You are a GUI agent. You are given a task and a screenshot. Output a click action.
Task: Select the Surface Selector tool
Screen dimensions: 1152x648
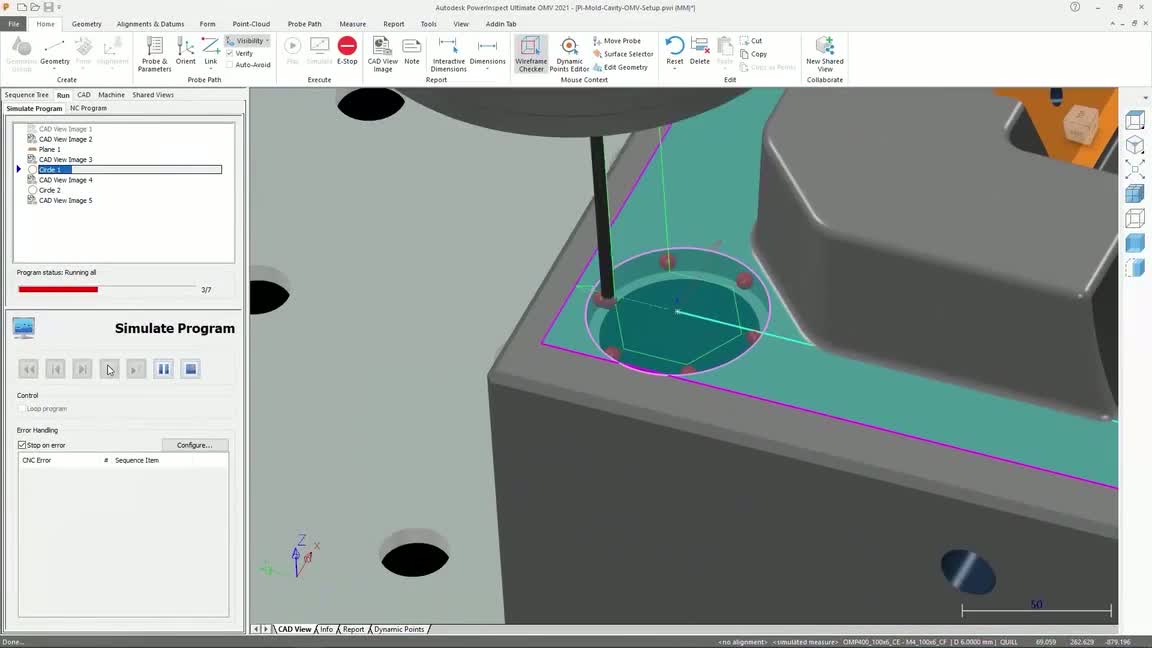pos(622,54)
